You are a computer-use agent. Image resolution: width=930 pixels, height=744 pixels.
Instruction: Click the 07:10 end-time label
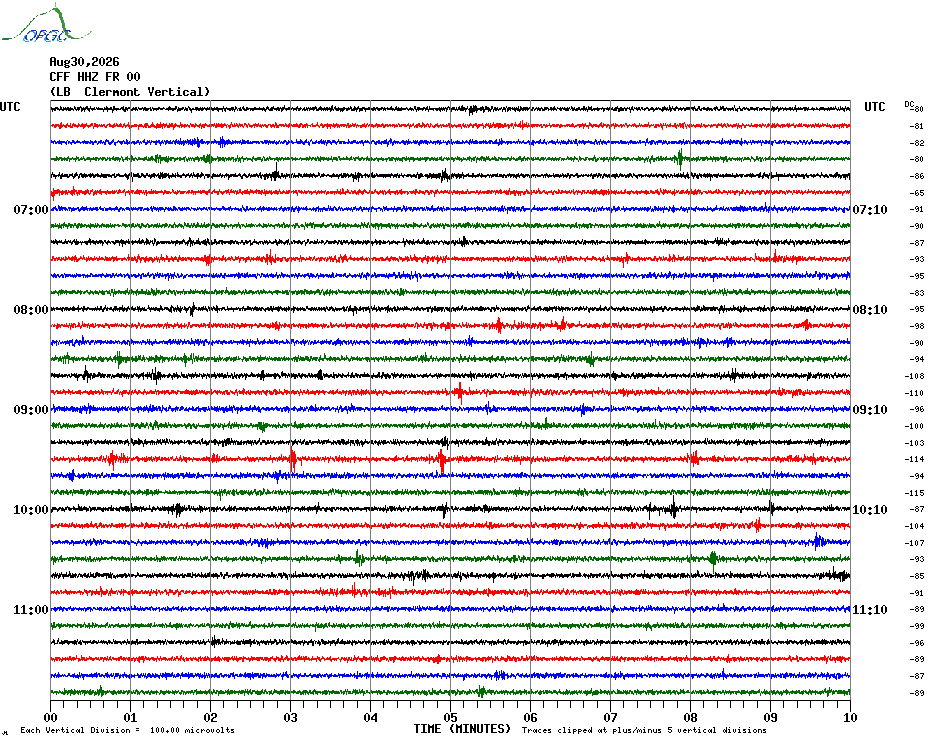coord(870,210)
